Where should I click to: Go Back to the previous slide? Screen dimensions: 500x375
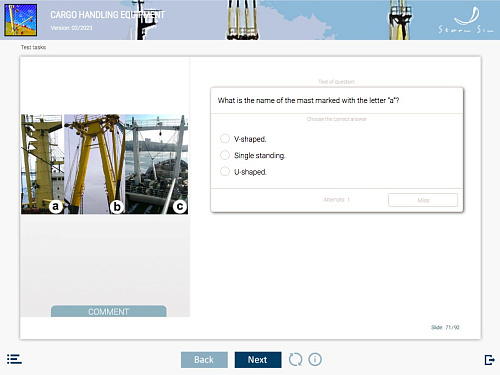click(204, 360)
